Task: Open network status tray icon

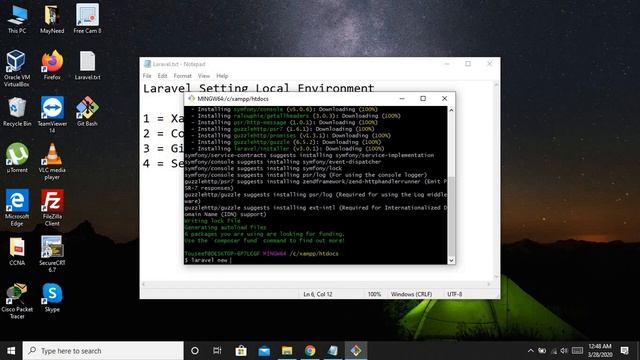Action: [x=554, y=351]
